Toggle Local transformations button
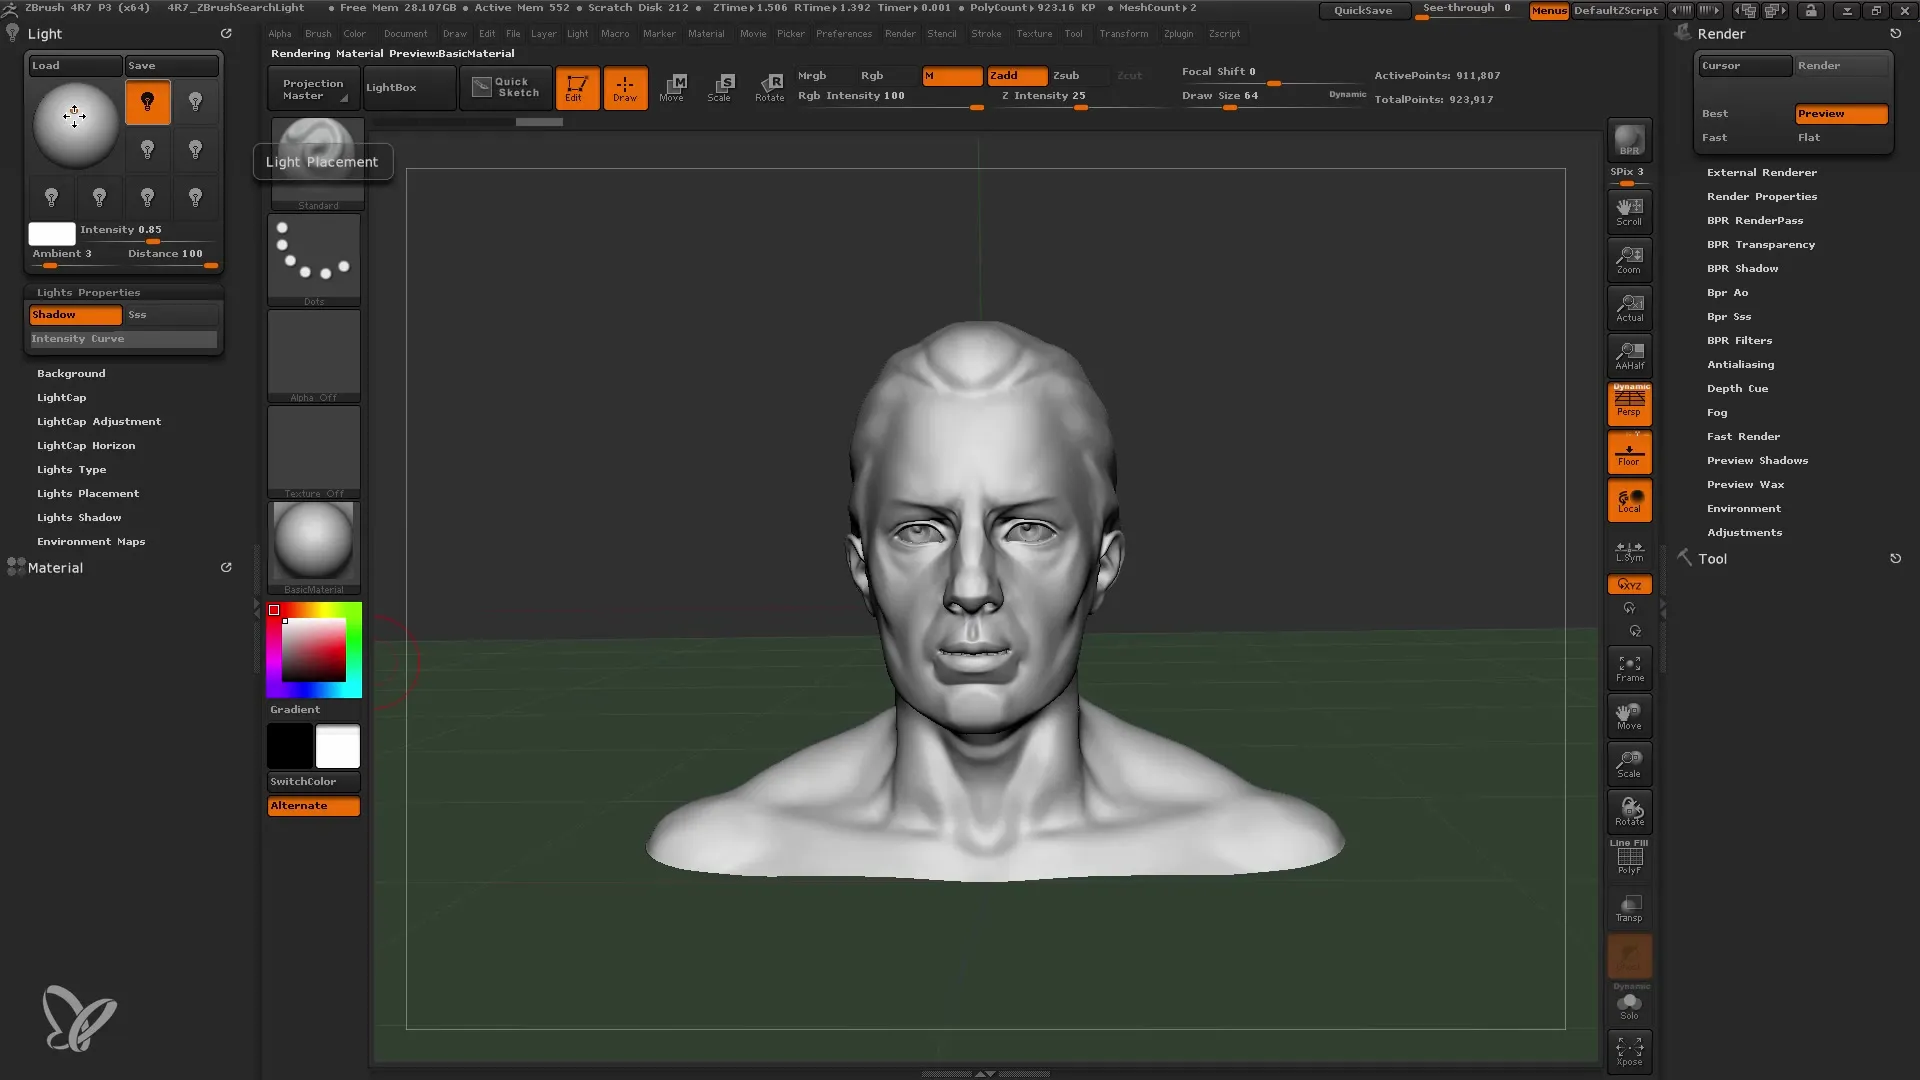This screenshot has height=1080, width=1920. click(x=1629, y=500)
